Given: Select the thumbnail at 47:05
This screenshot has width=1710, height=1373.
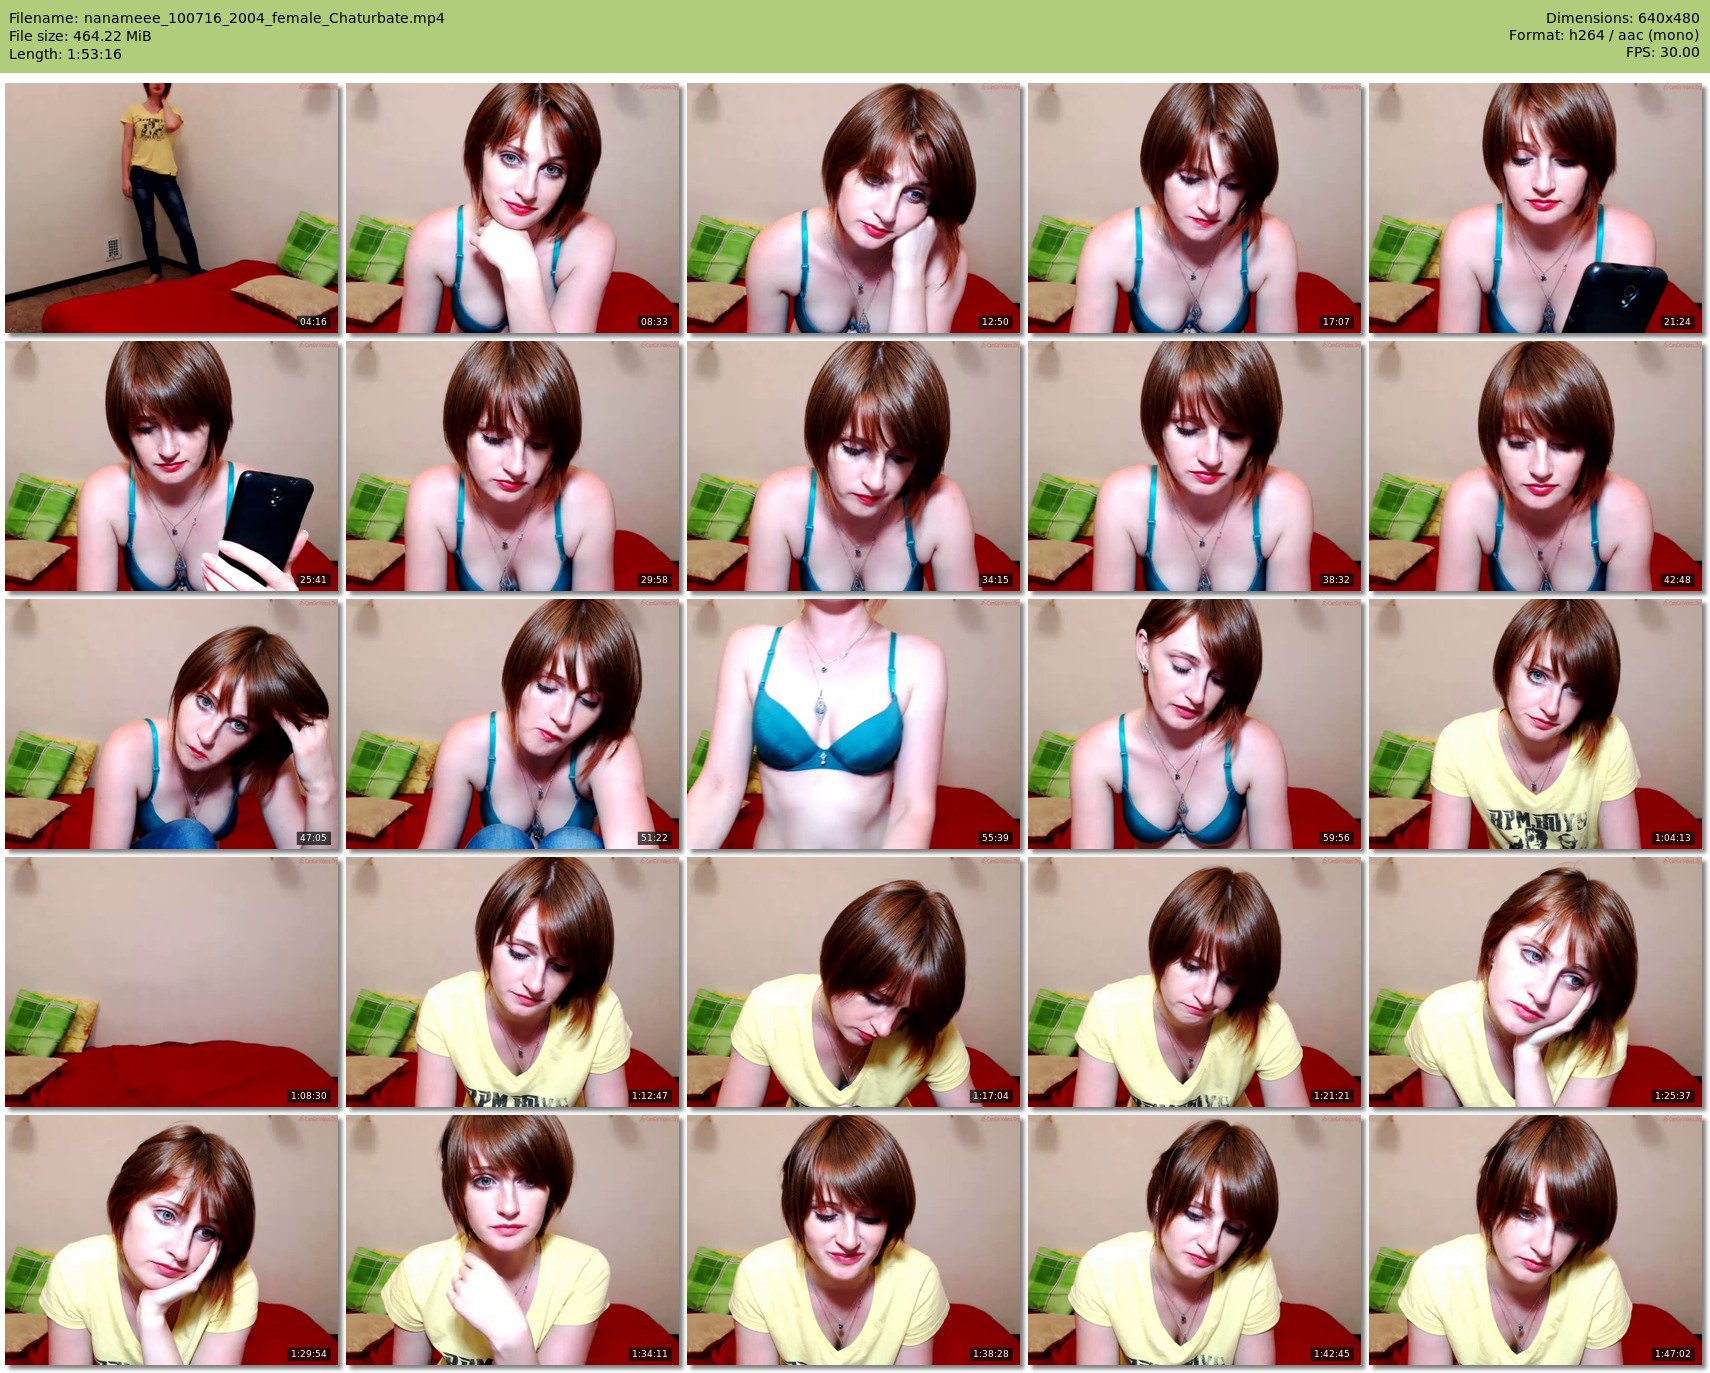Looking at the screenshot, I should 172,724.
